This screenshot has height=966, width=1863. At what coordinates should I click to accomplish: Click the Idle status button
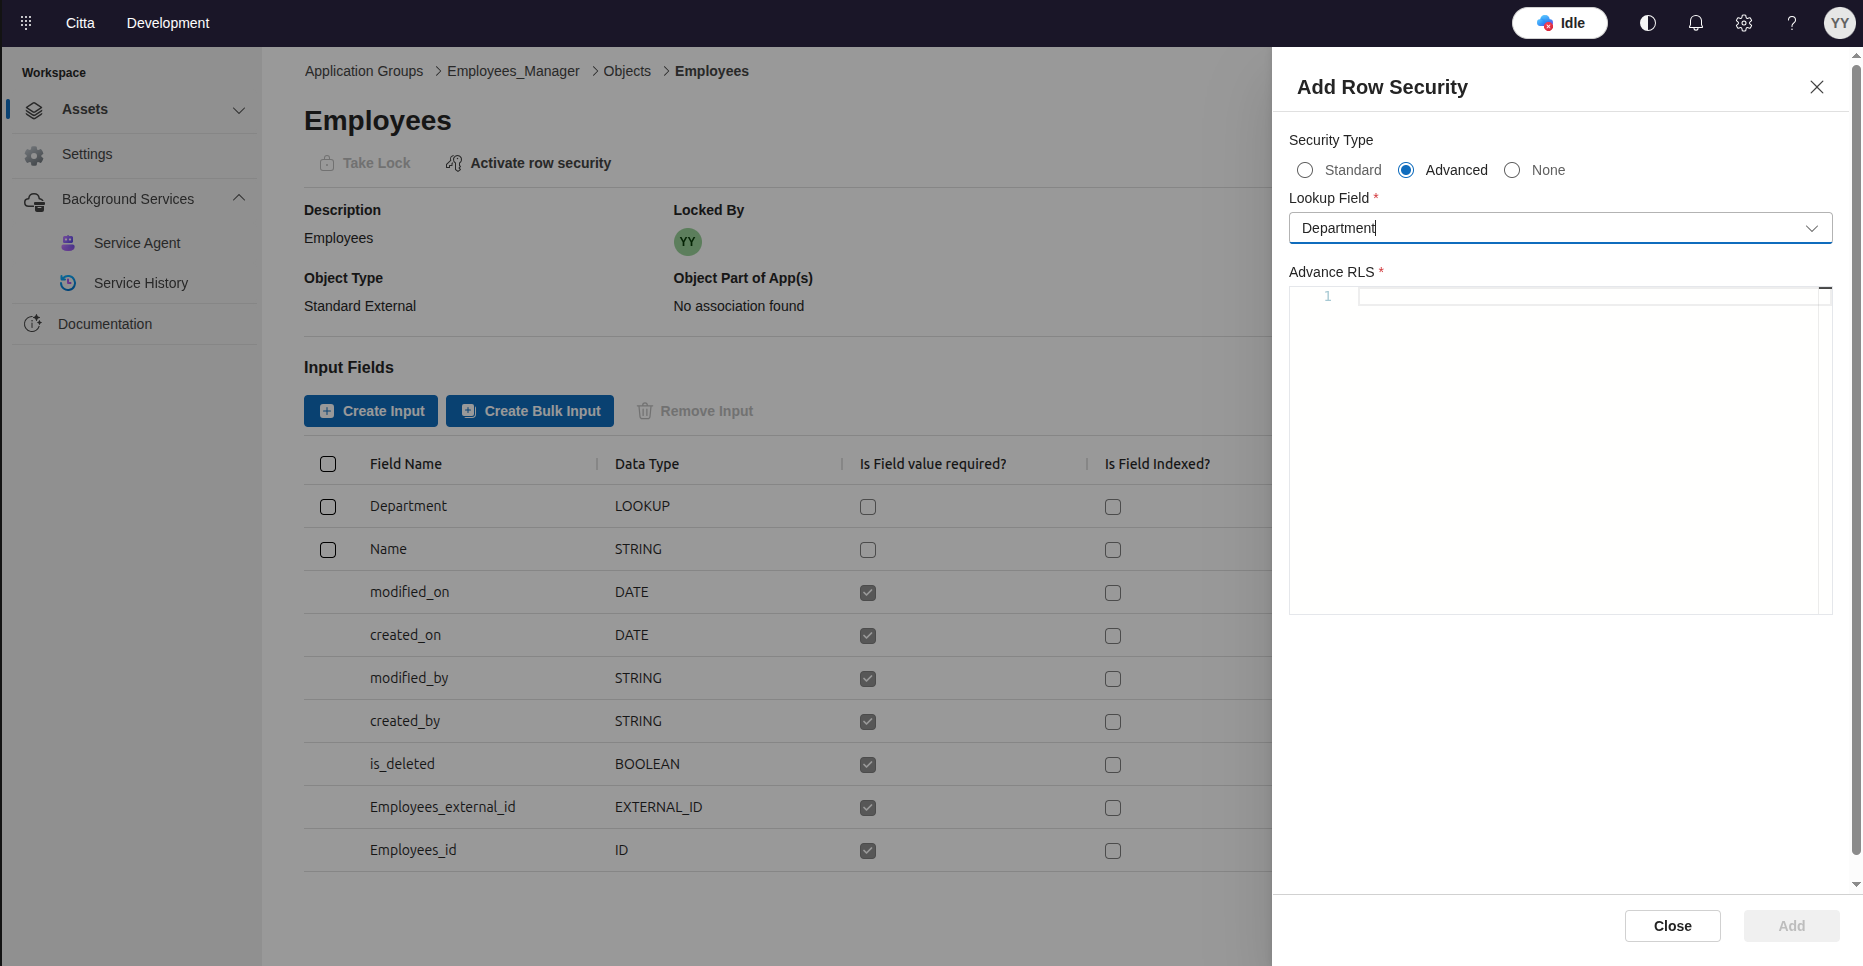1559,23
